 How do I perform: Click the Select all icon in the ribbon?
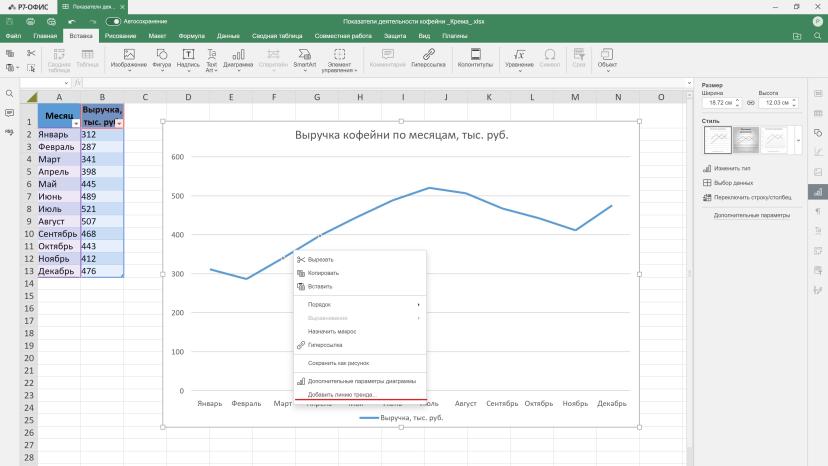[x=31, y=68]
